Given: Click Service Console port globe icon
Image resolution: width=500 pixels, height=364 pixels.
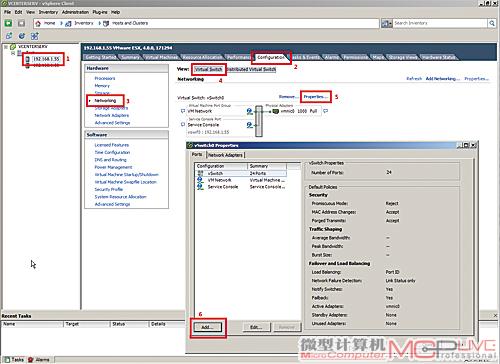Looking at the screenshot, I should pyautogui.click(x=249, y=125).
